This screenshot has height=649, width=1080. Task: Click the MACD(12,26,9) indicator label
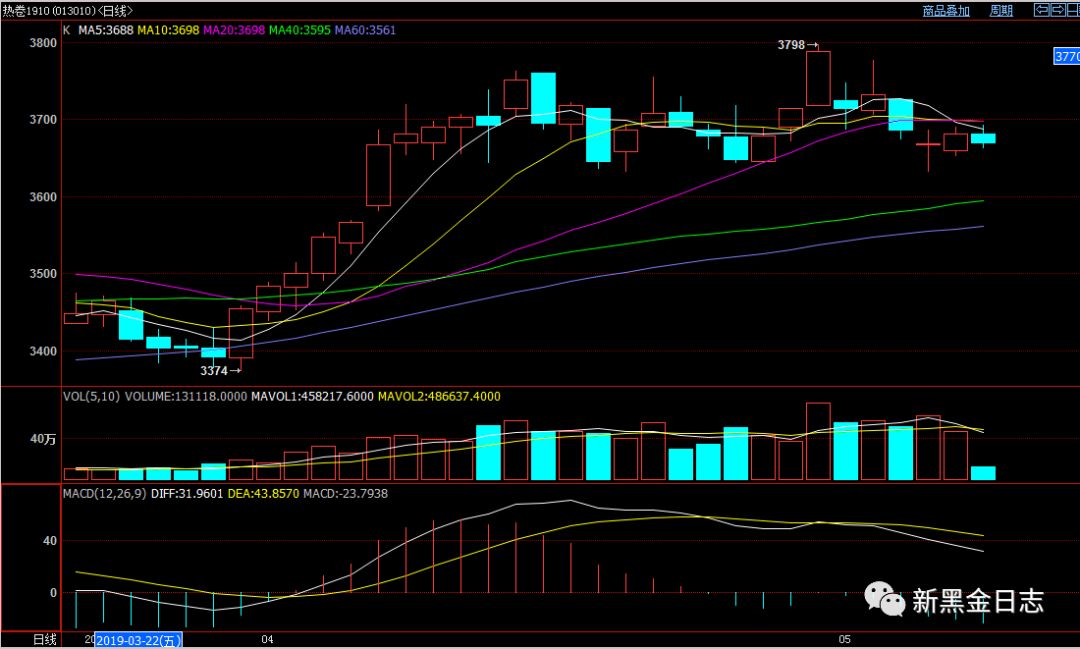coord(105,494)
